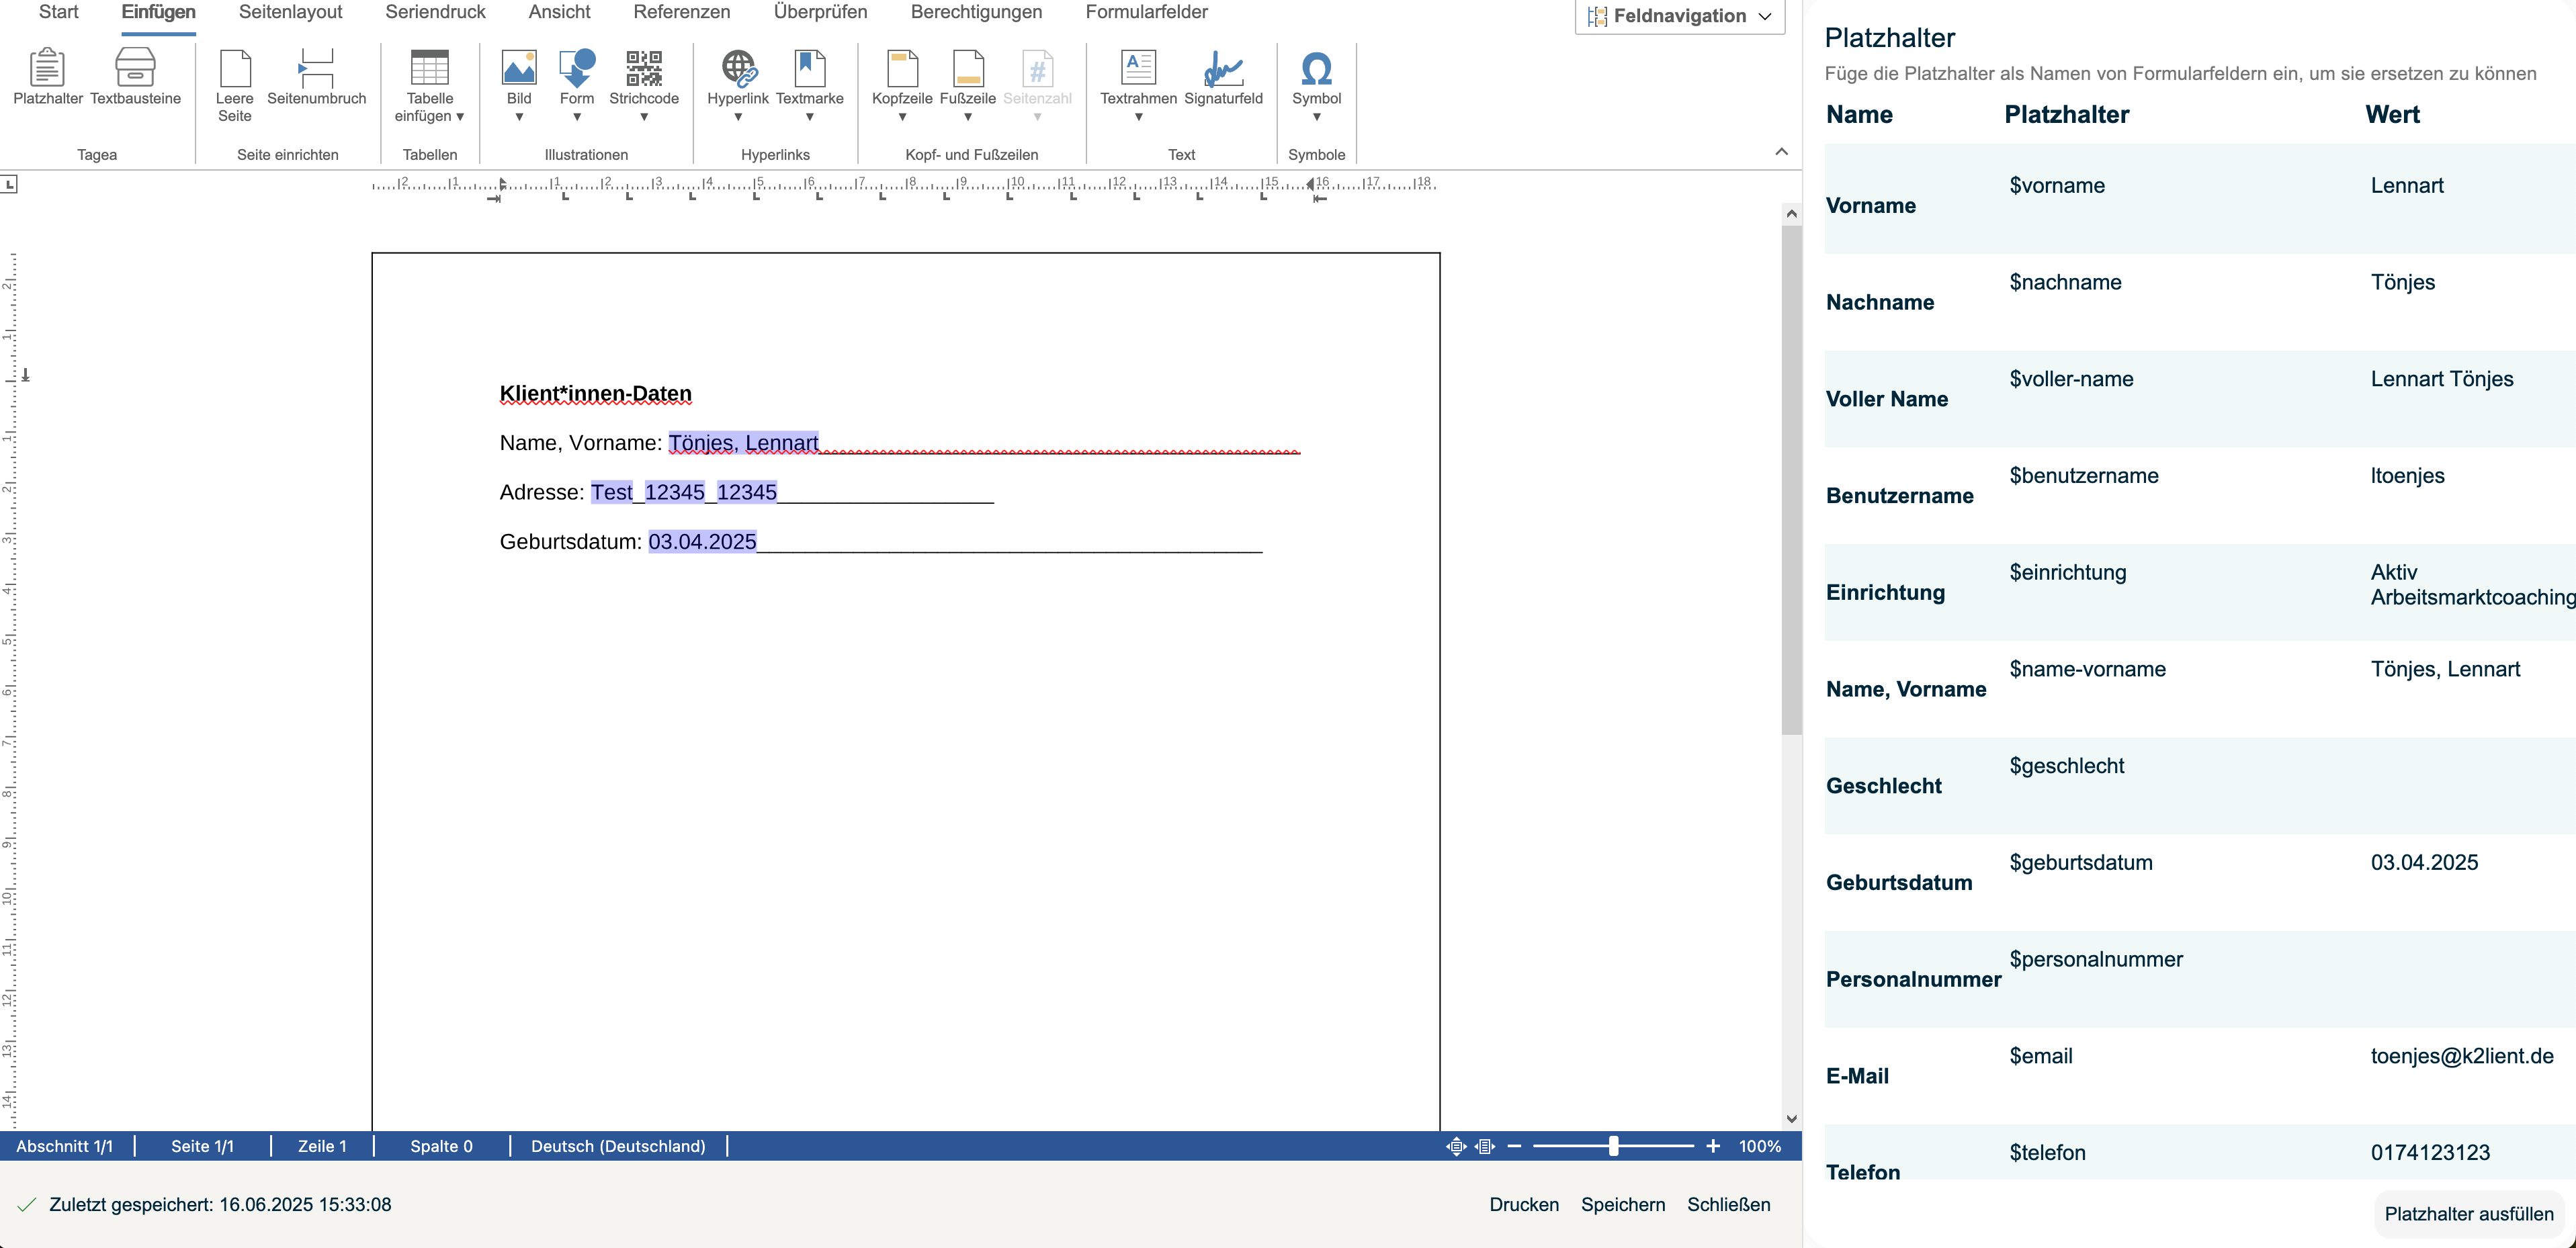Click the Speichern button
This screenshot has height=1248, width=2576.
coord(1623,1204)
